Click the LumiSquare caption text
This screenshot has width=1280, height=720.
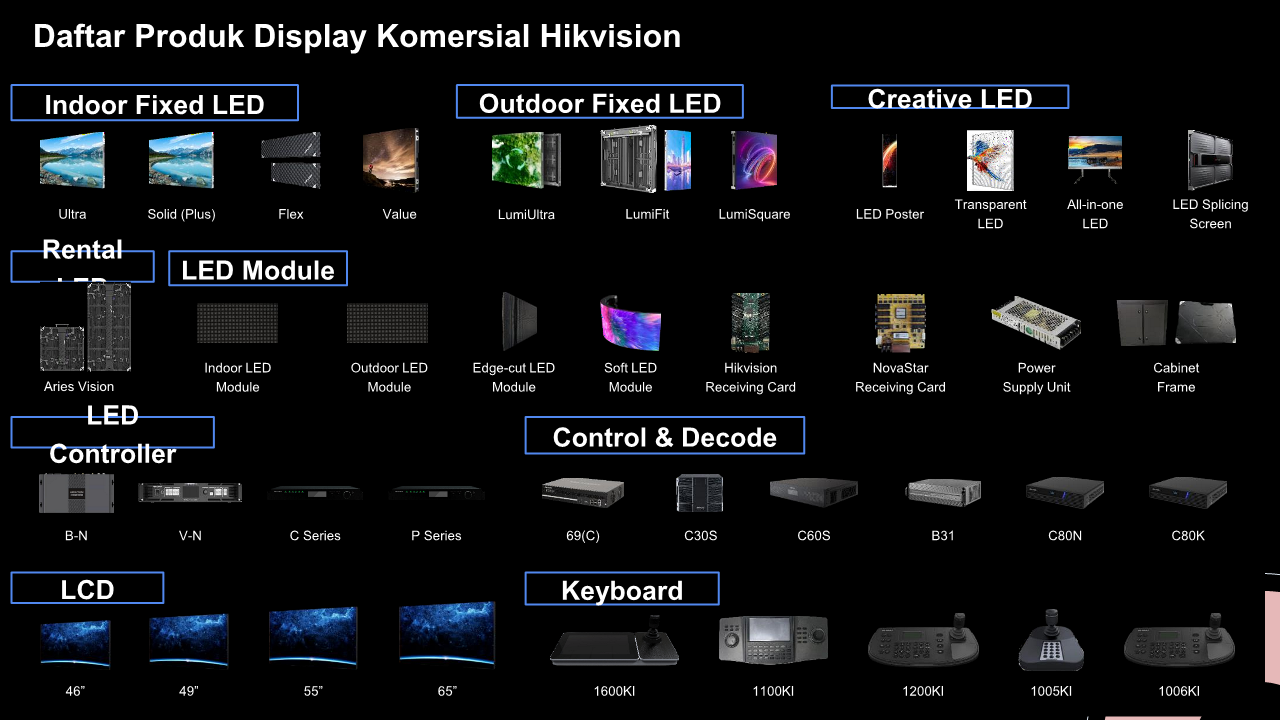[x=754, y=214]
